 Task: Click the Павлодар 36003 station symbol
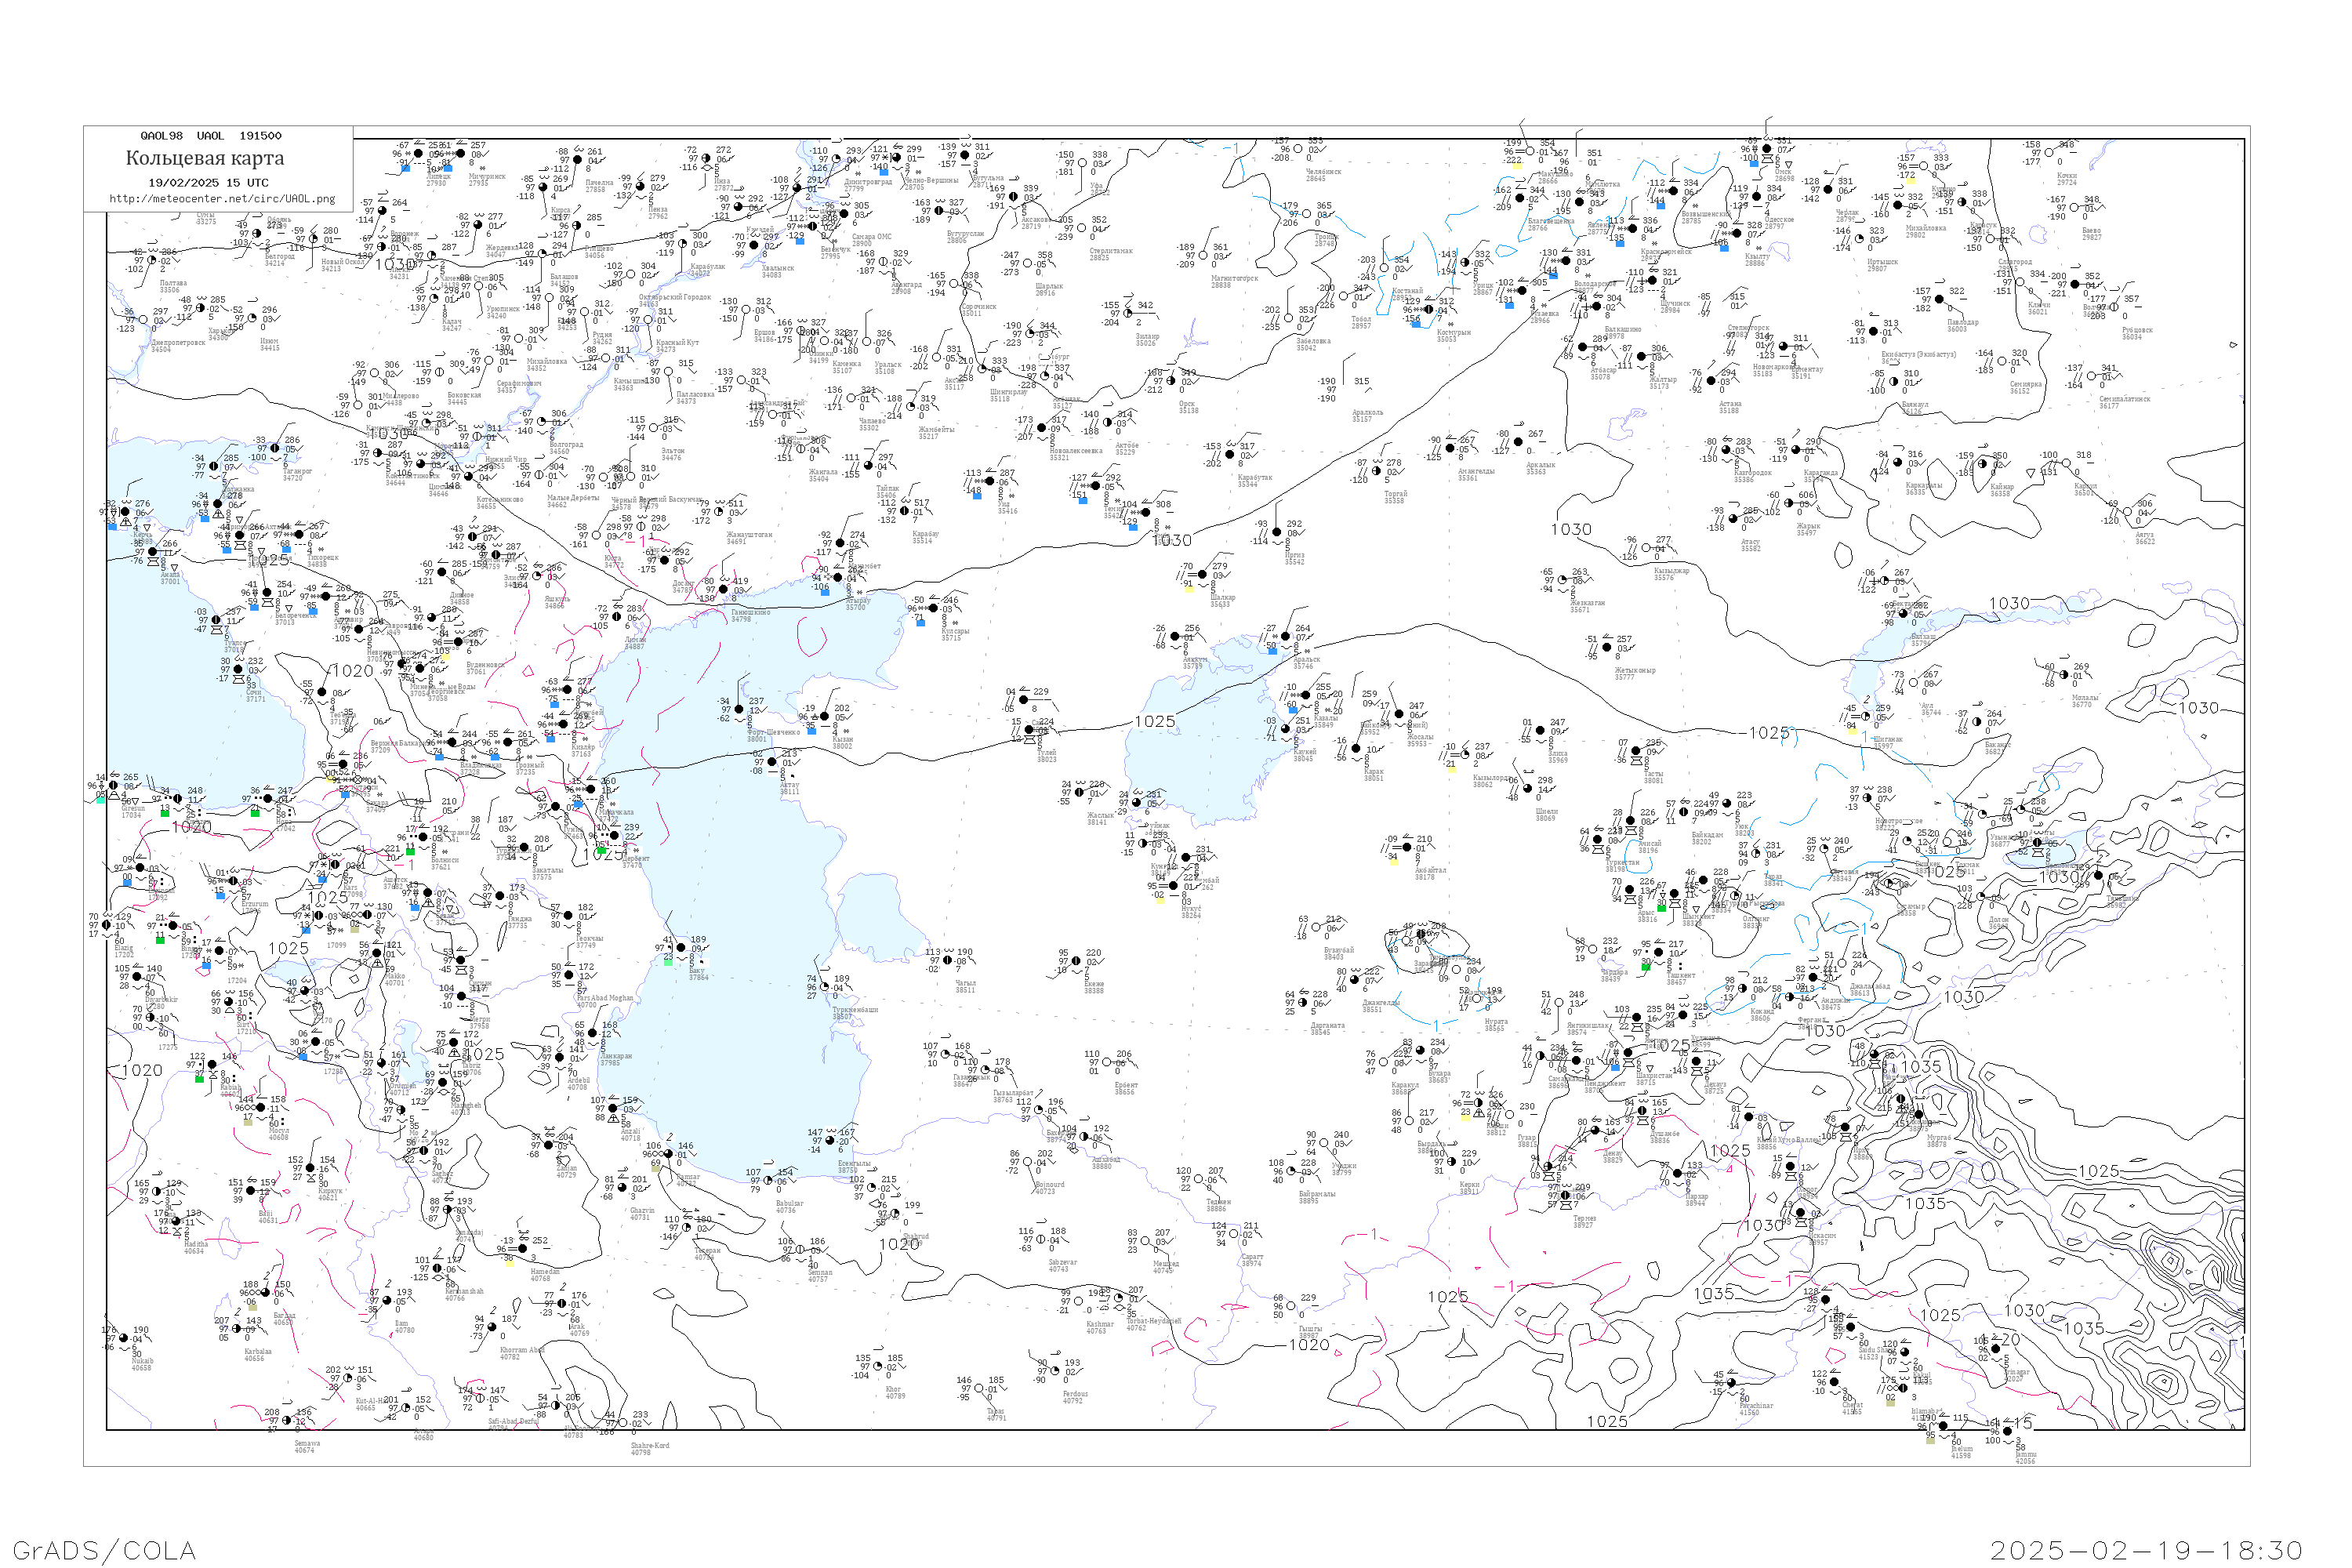(1939, 299)
